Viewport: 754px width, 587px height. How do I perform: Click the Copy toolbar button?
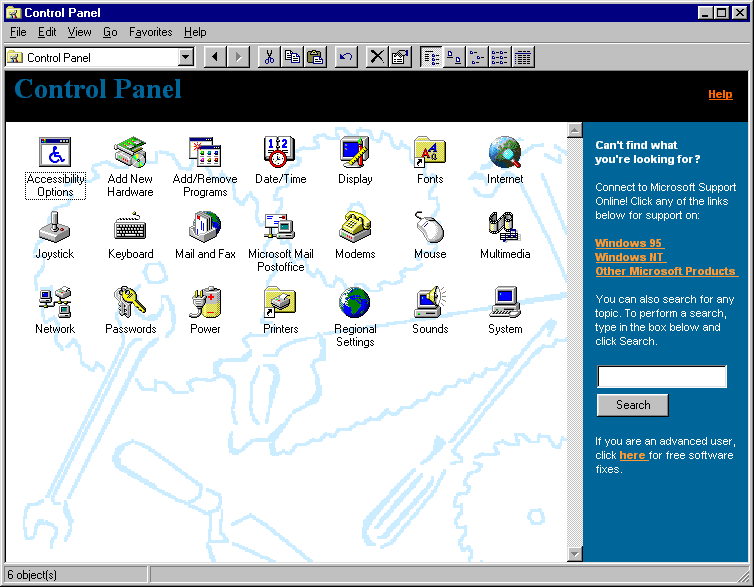[x=292, y=57]
